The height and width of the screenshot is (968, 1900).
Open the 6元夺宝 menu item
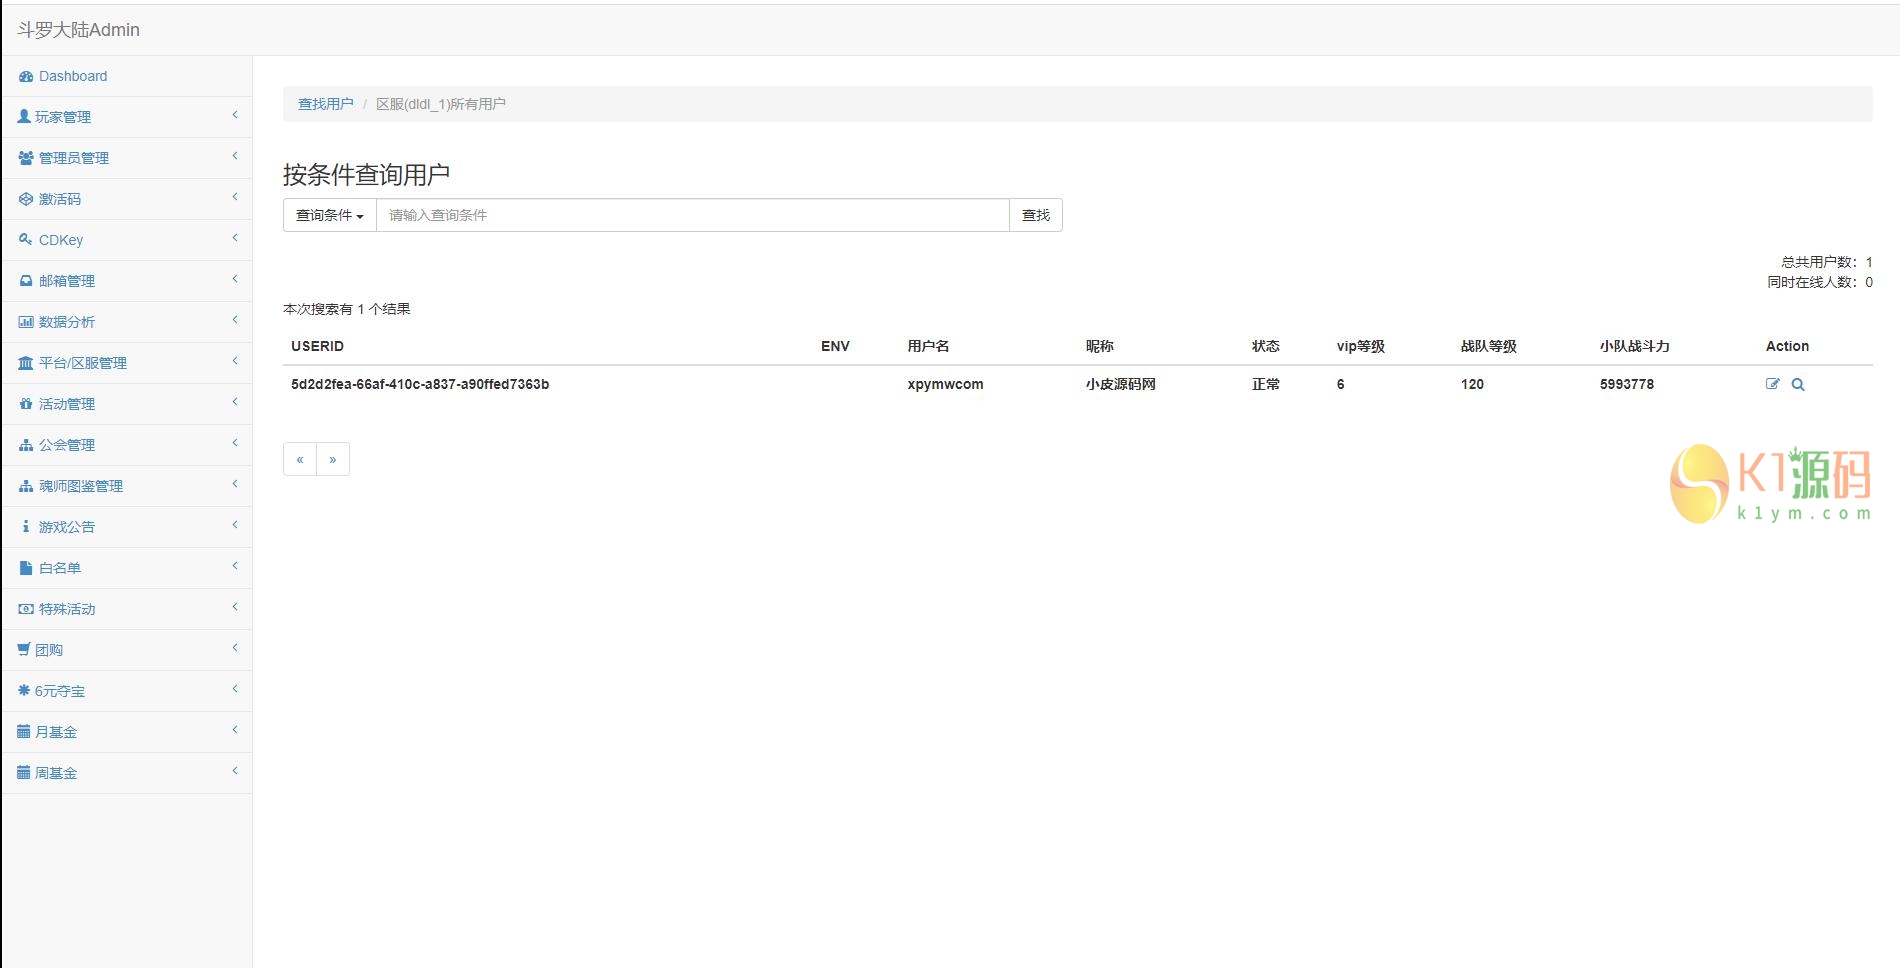[127, 691]
